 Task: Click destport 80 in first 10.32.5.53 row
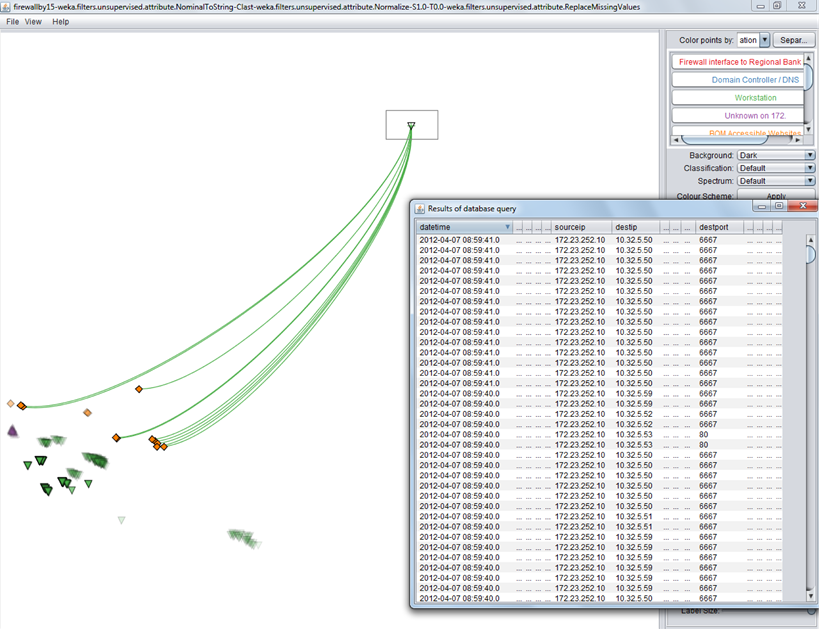(704, 435)
